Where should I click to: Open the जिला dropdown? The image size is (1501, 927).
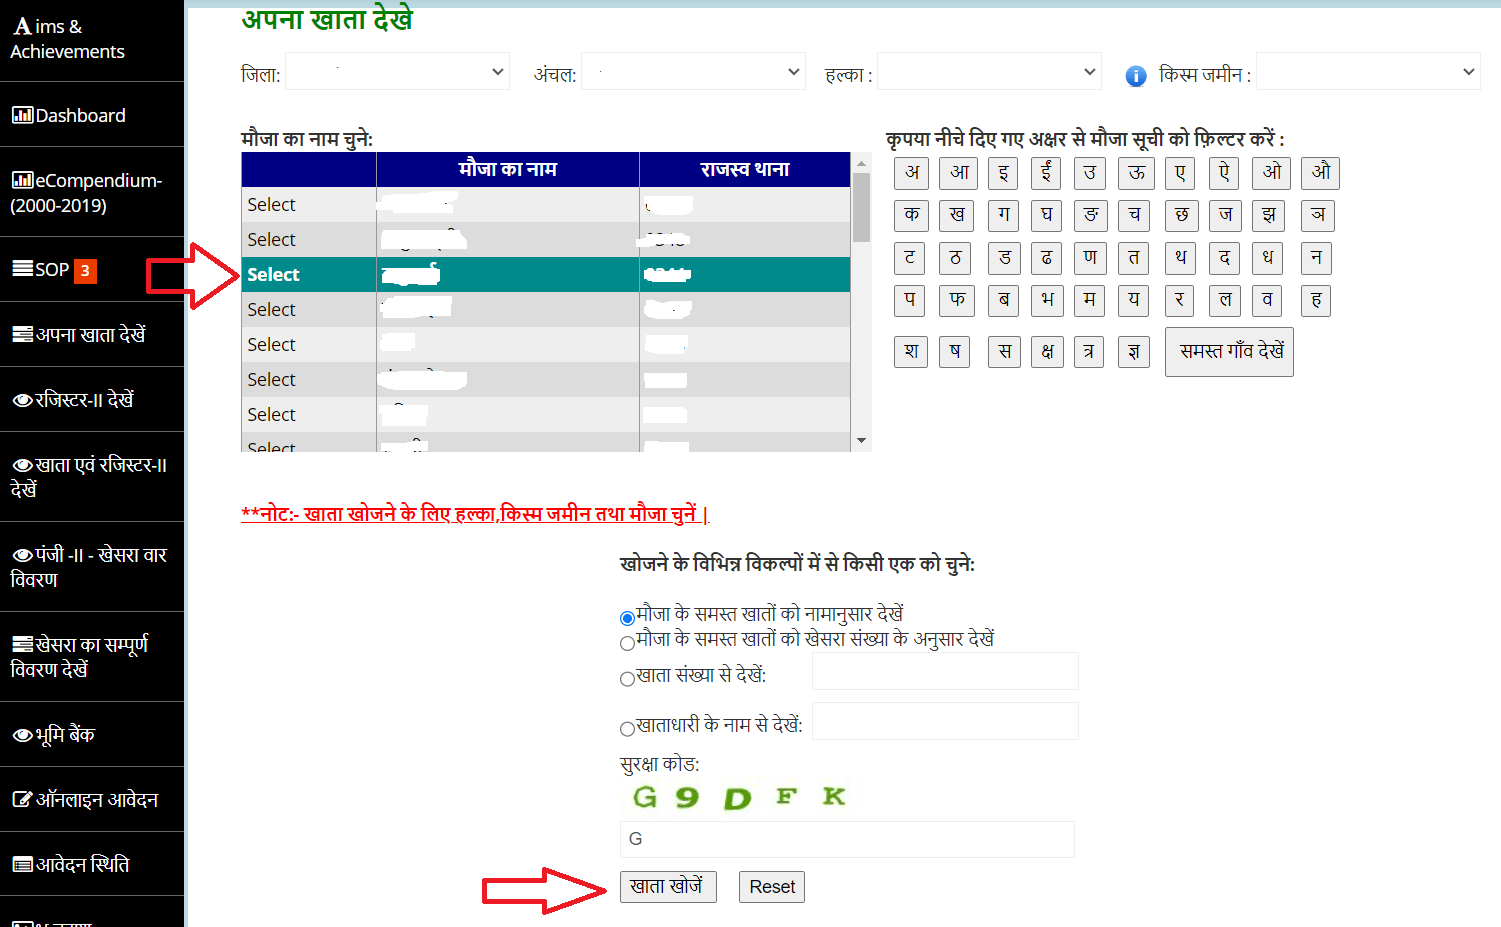point(397,72)
